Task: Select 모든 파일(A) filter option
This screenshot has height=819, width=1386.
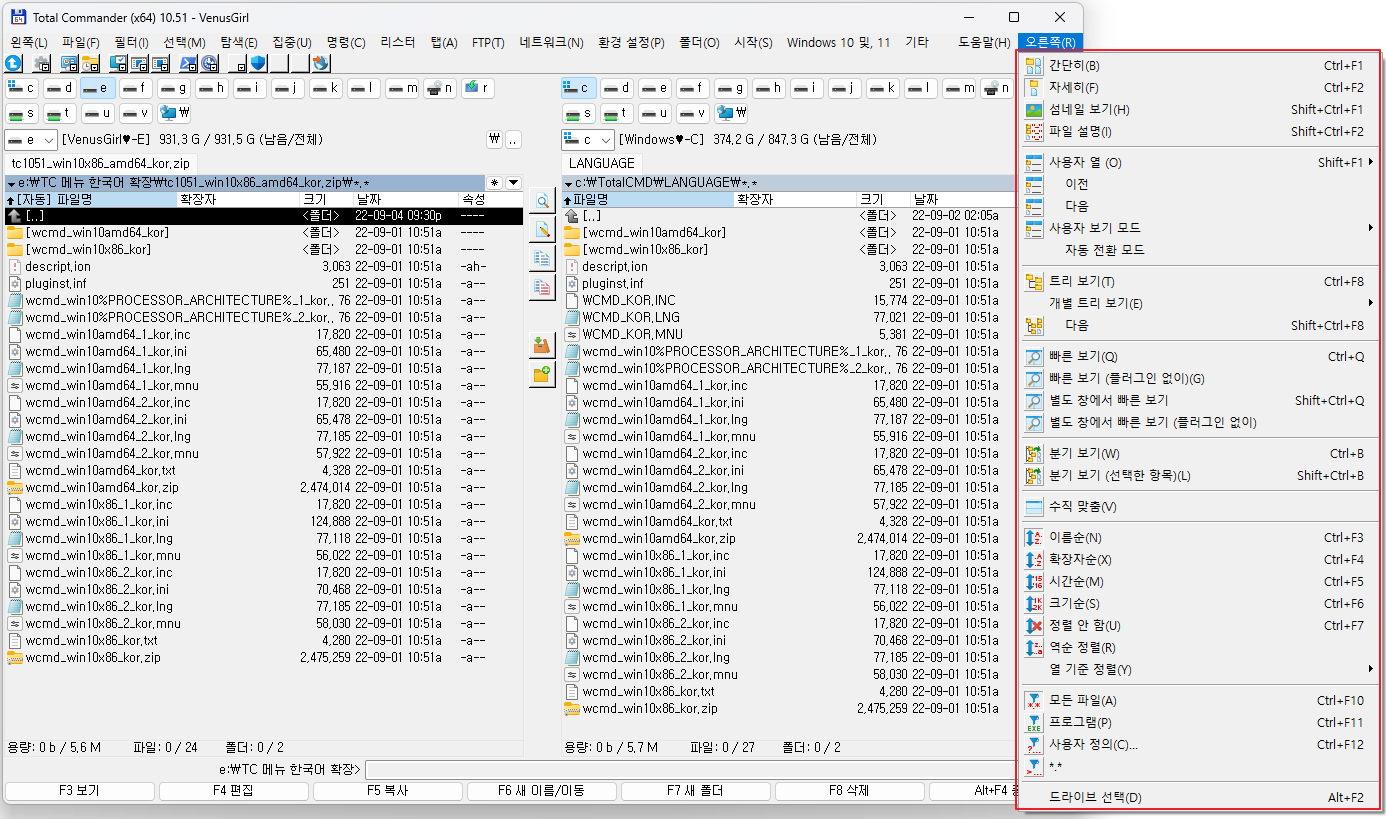Action: click(1198, 701)
